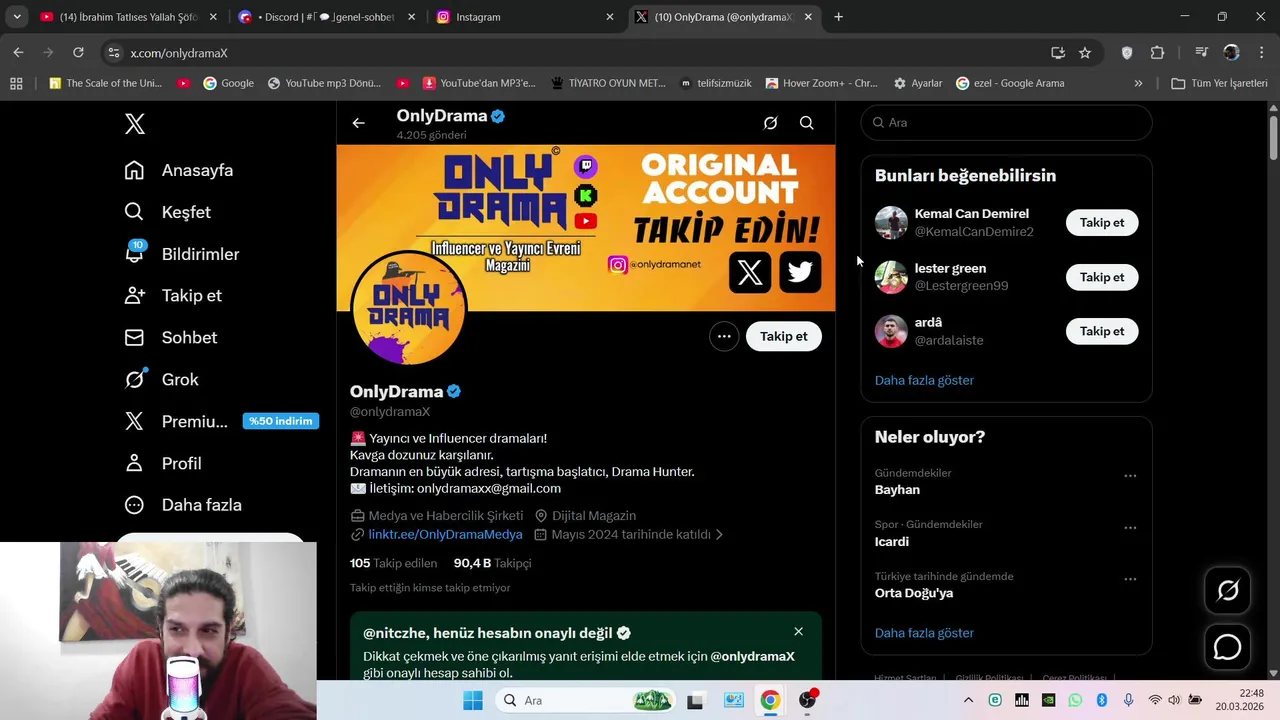Open options for Bayhan trend
The image size is (1280, 720).
pyautogui.click(x=1130, y=476)
